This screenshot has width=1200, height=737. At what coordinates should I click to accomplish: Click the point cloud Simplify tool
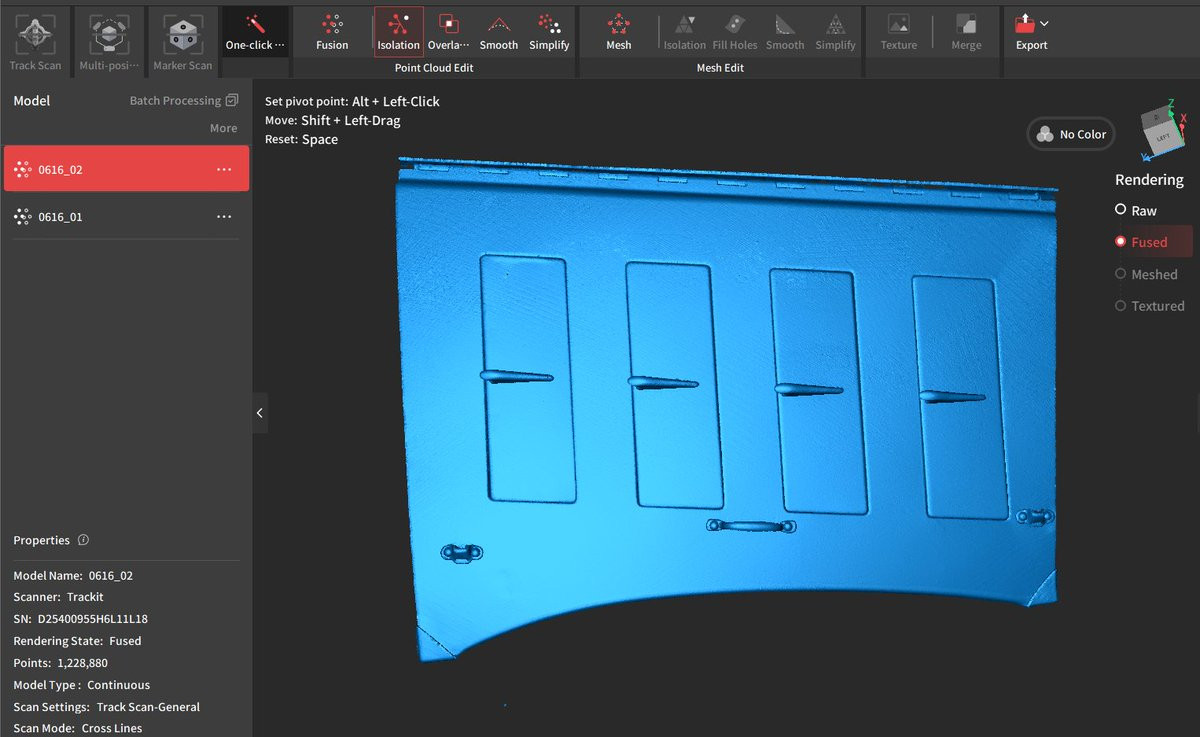549,31
